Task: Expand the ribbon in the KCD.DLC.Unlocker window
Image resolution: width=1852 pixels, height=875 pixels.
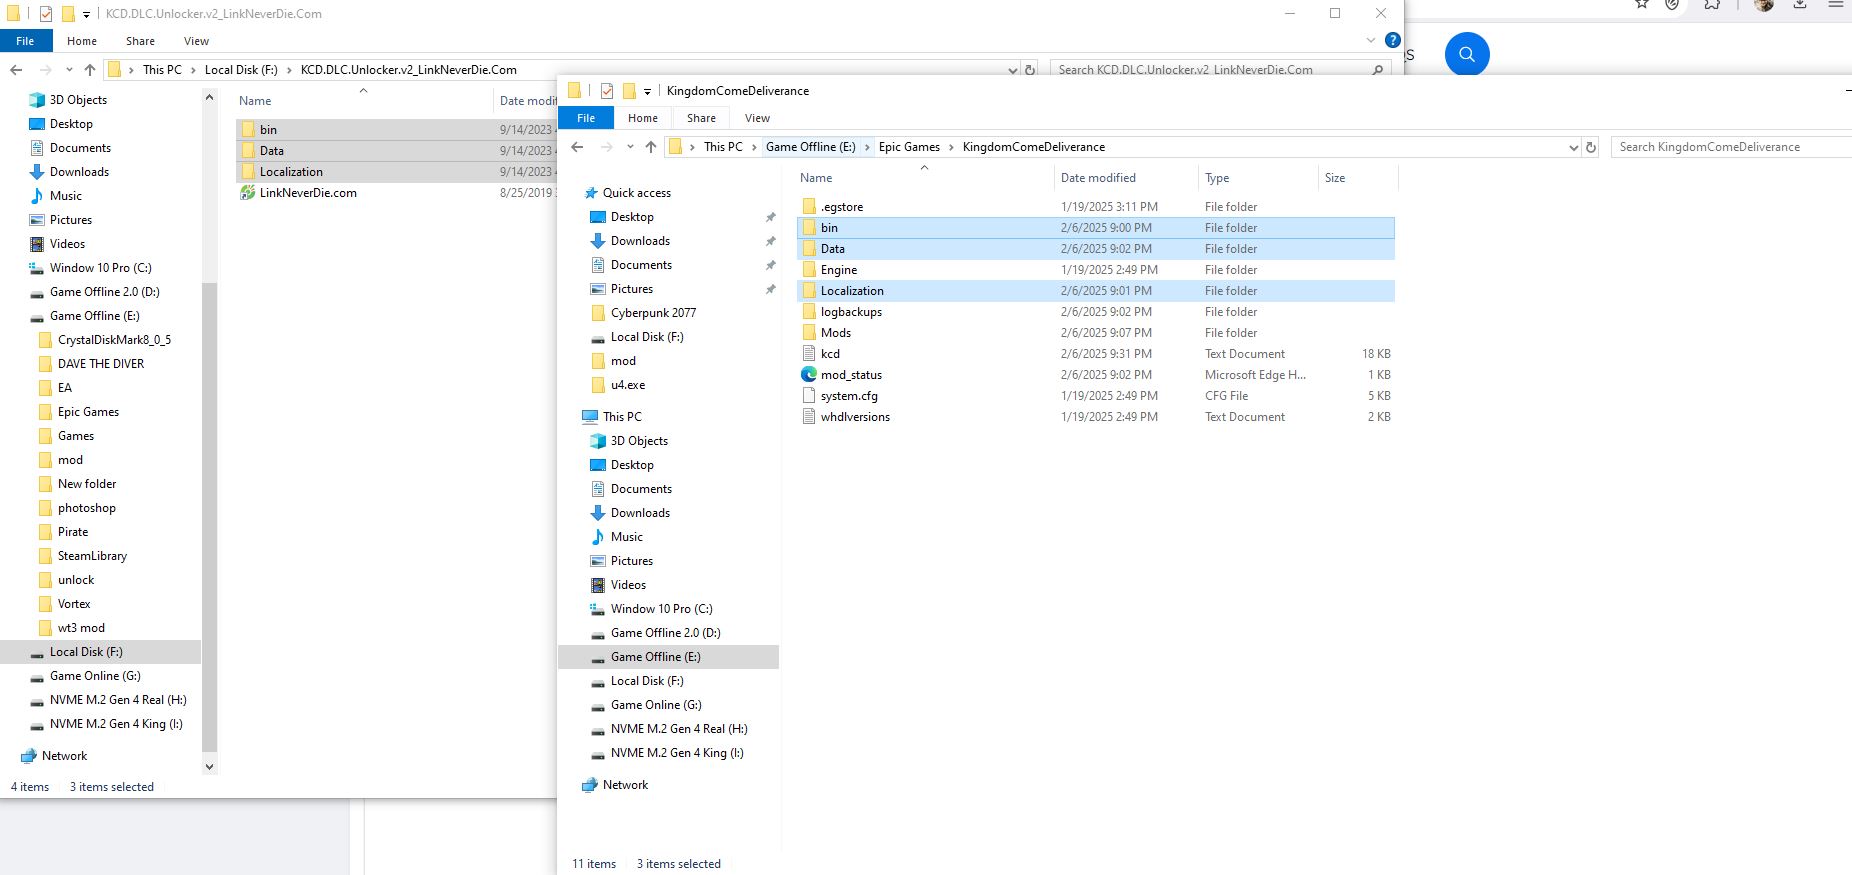Action: 1370,41
